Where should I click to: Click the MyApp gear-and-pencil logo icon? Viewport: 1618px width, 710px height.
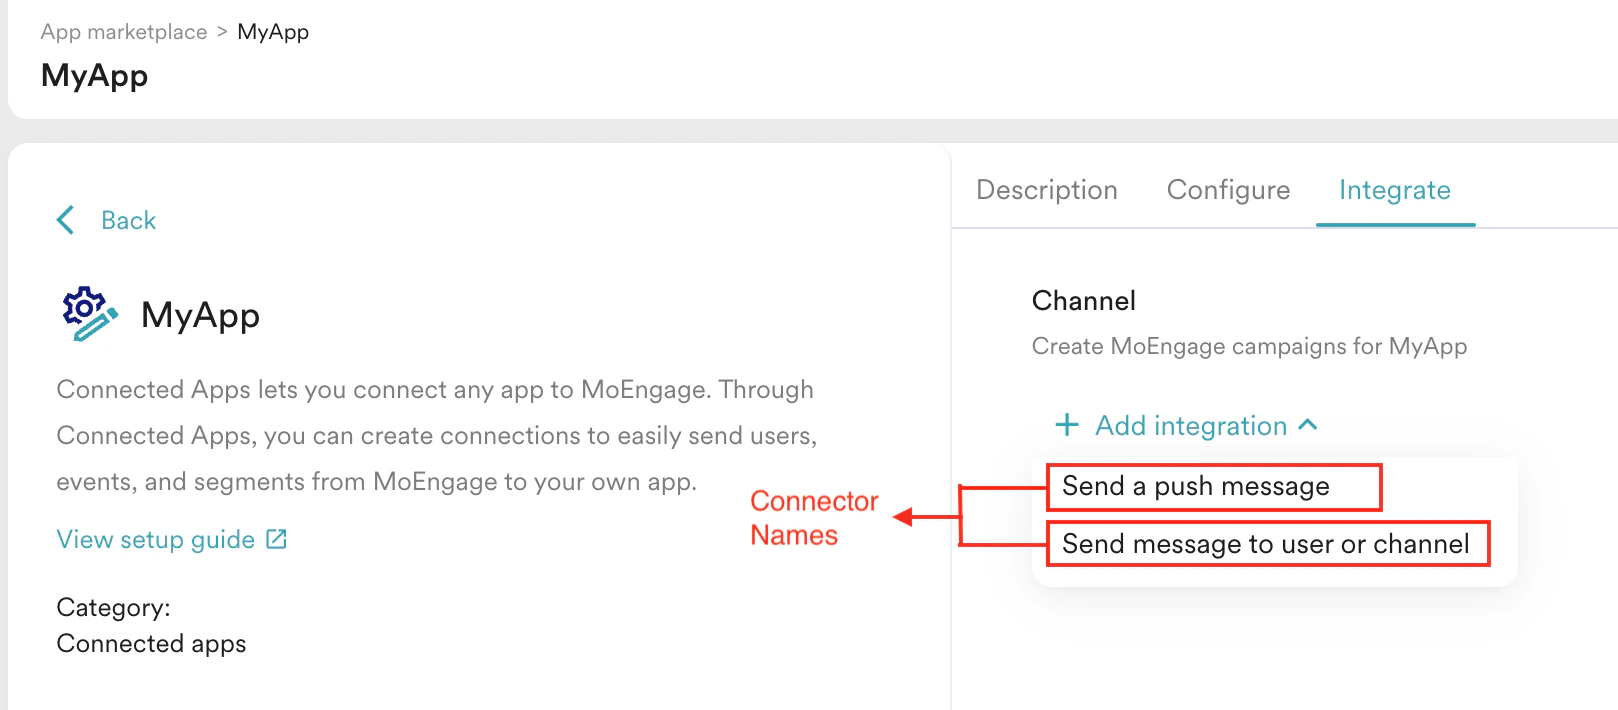90,314
